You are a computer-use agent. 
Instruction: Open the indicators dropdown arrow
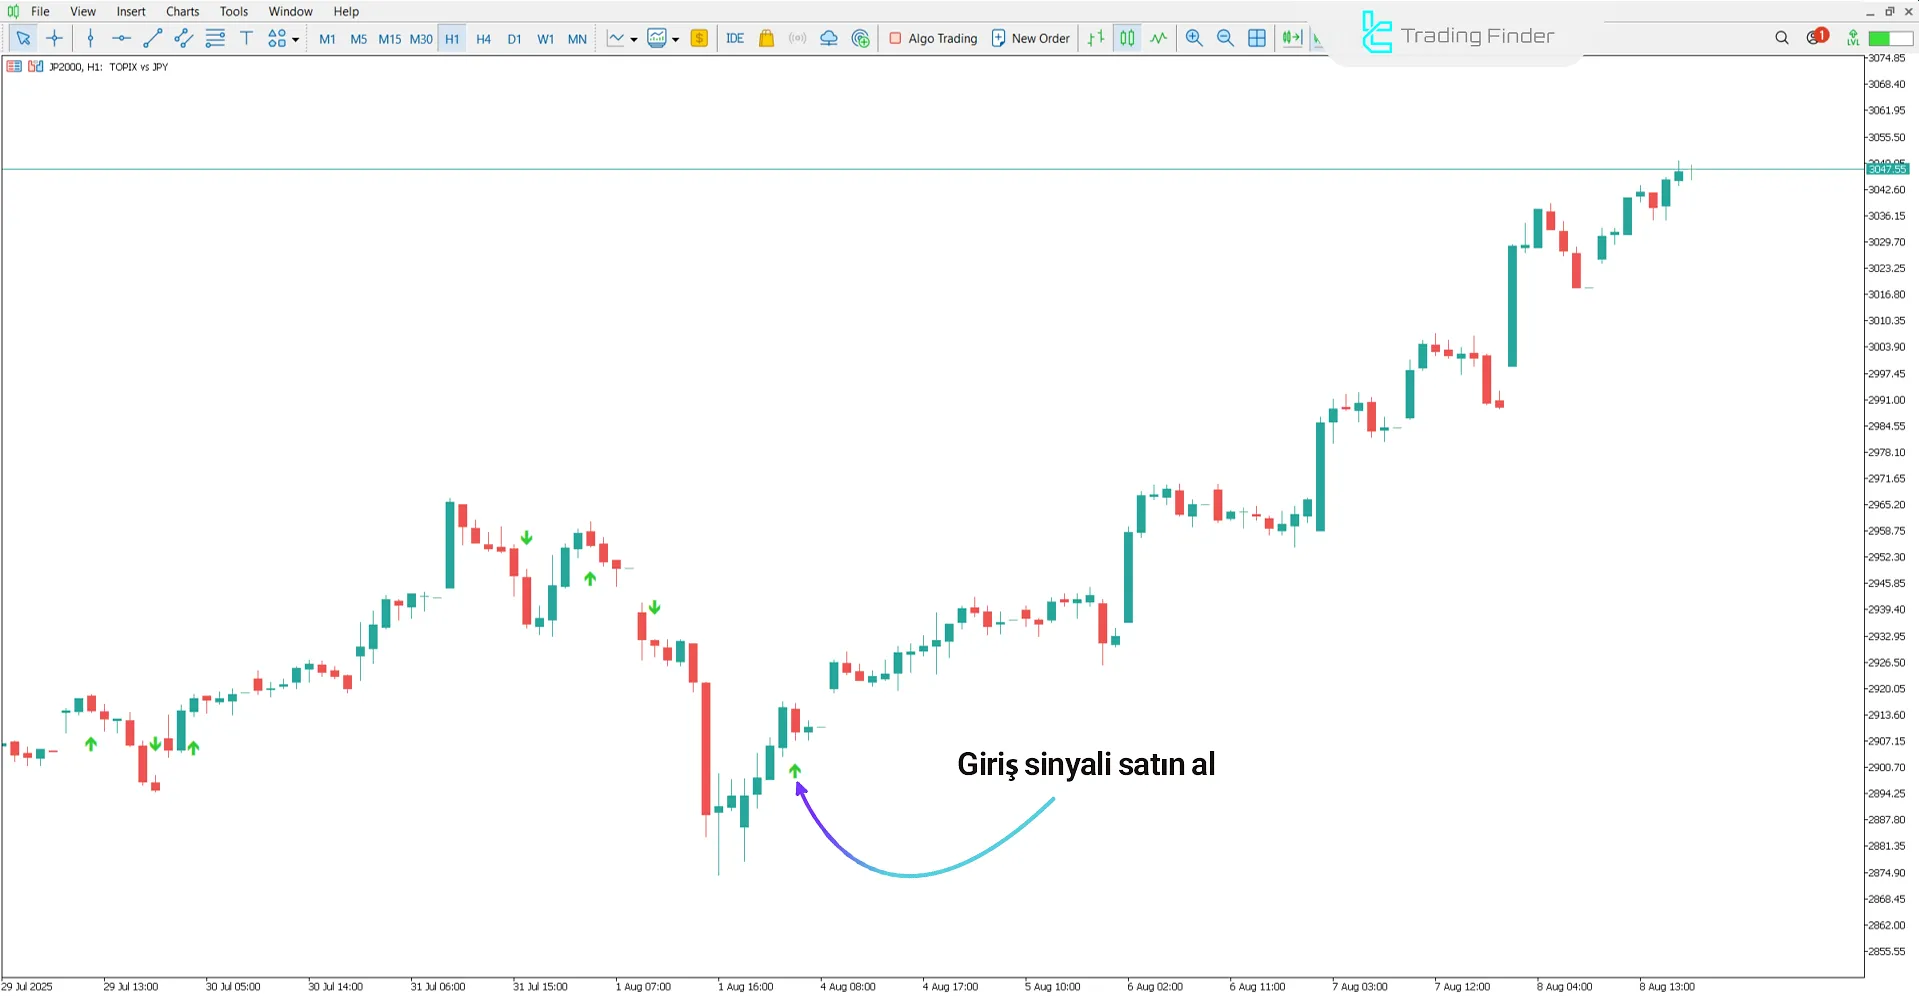point(677,38)
